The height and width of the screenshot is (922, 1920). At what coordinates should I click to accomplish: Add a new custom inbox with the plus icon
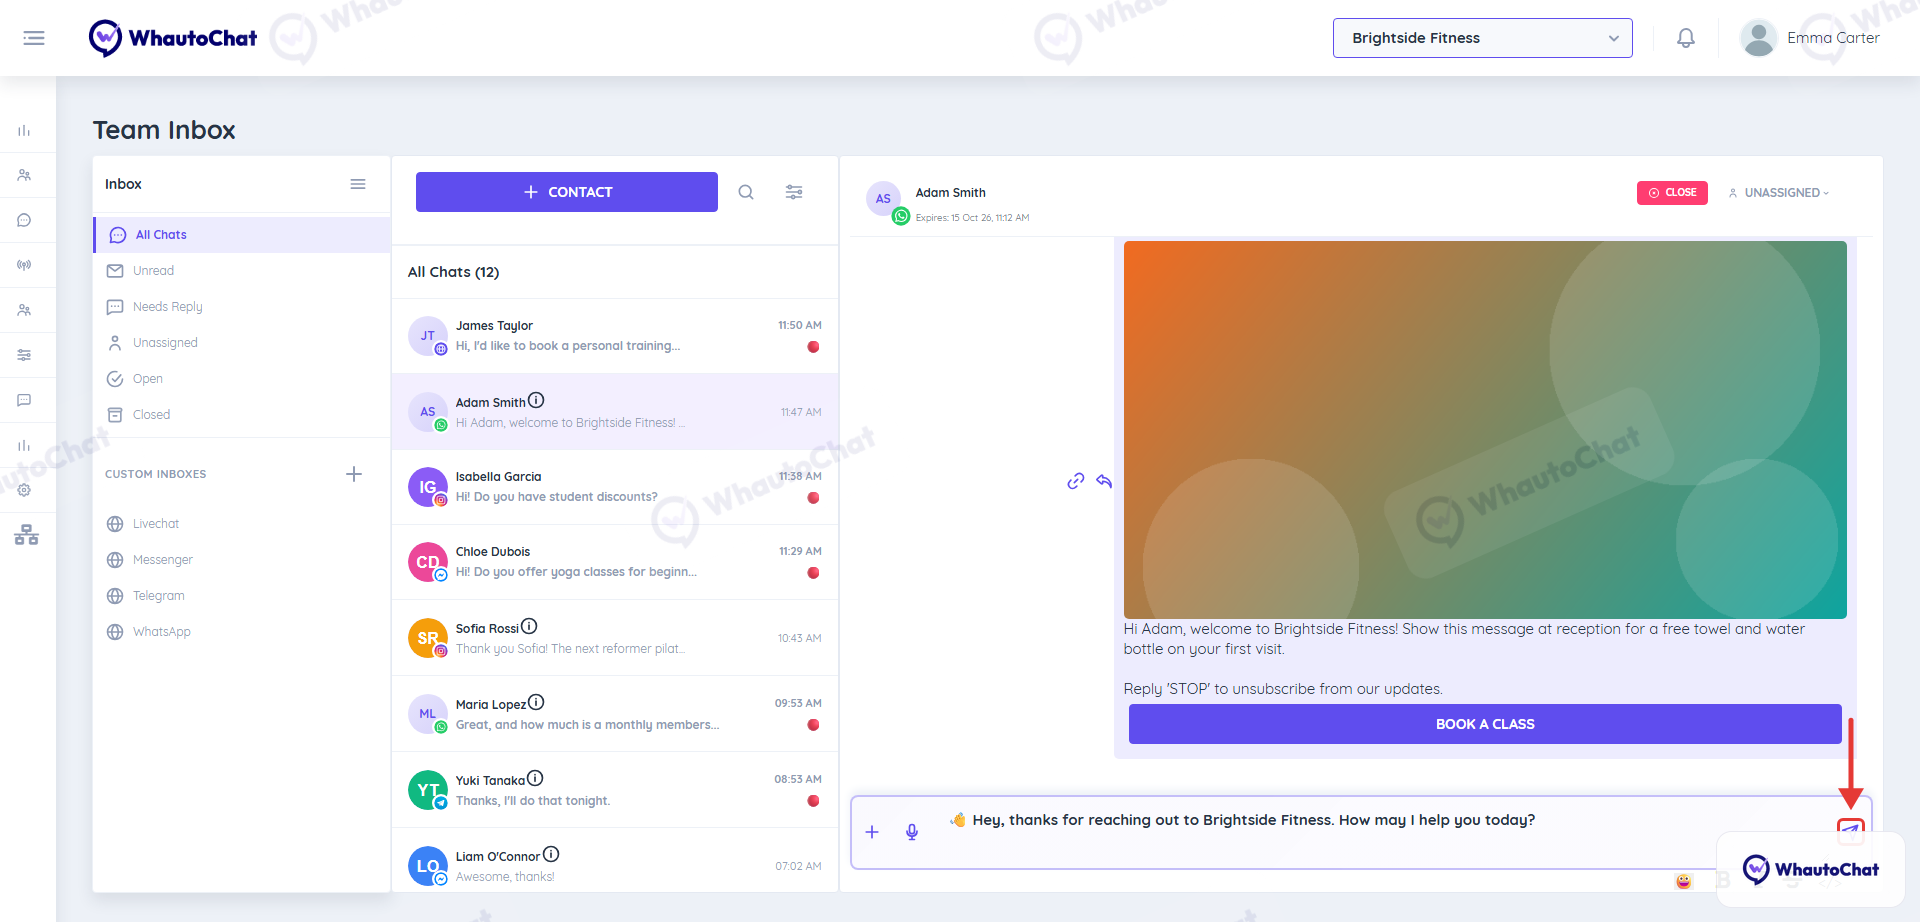(x=354, y=474)
